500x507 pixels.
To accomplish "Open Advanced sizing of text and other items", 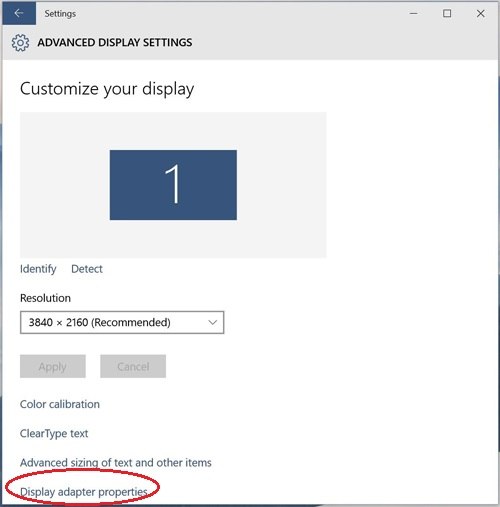I will click(116, 463).
